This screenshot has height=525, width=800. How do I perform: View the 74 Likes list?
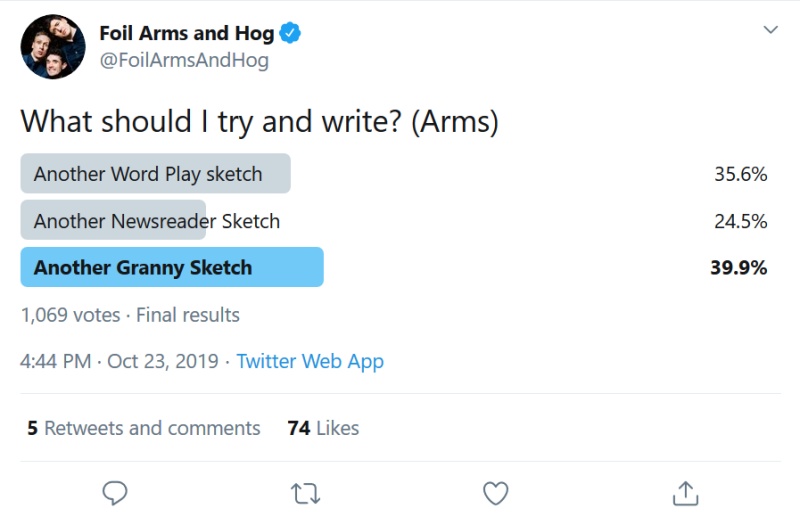click(323, 428)
